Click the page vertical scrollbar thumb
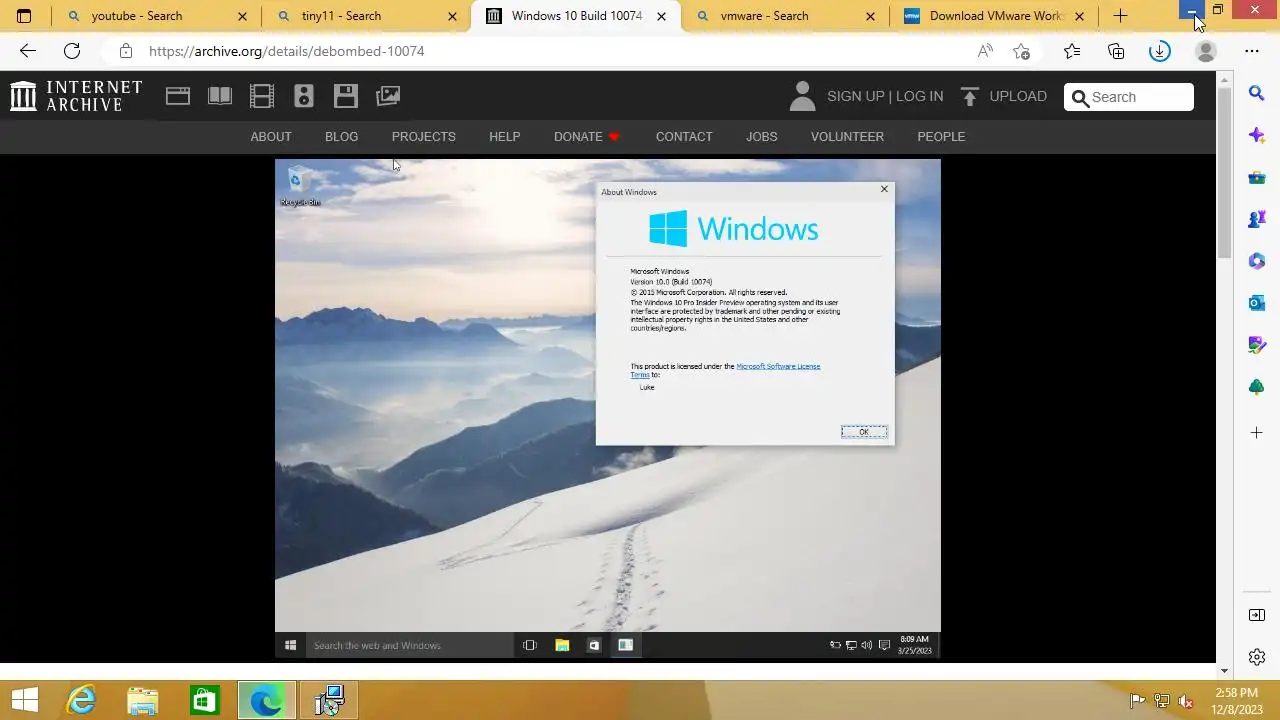The image size is (1280, 720). (1224, 172)
